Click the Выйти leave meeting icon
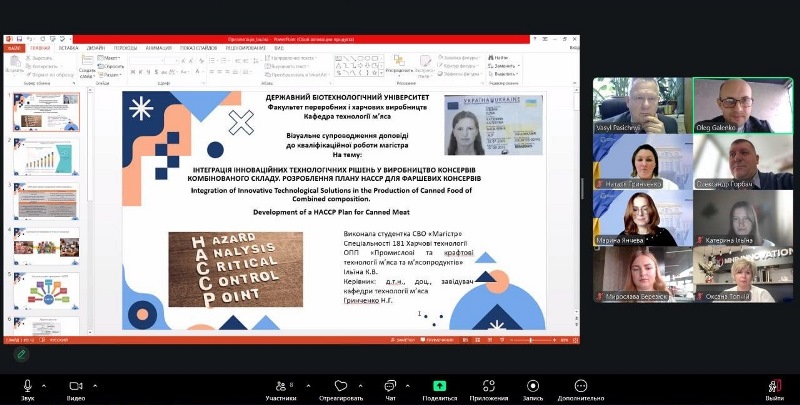The image size is (800, 405). (774, 386)
